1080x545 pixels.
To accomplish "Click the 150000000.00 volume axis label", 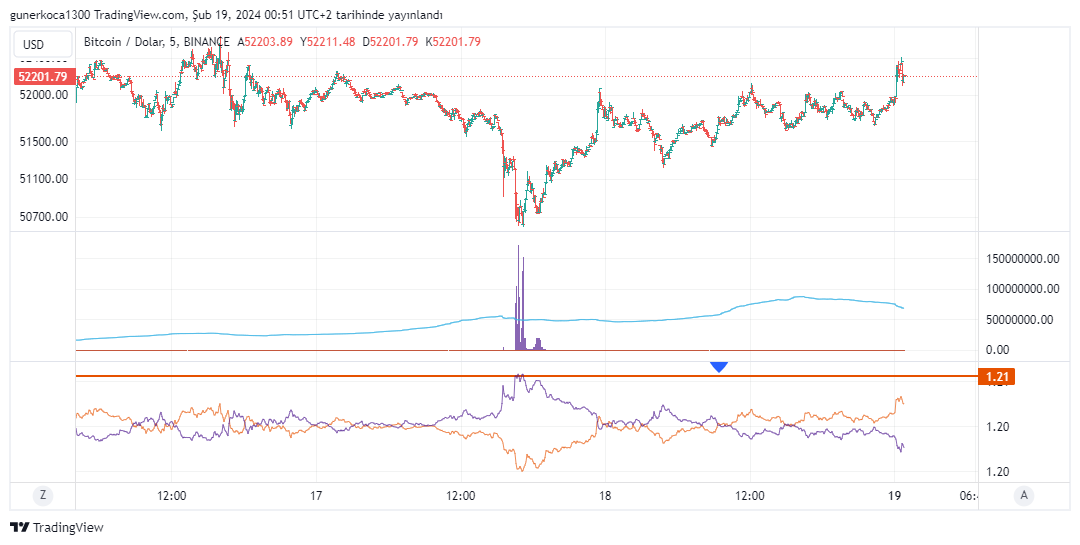I will click(1022, 258).
